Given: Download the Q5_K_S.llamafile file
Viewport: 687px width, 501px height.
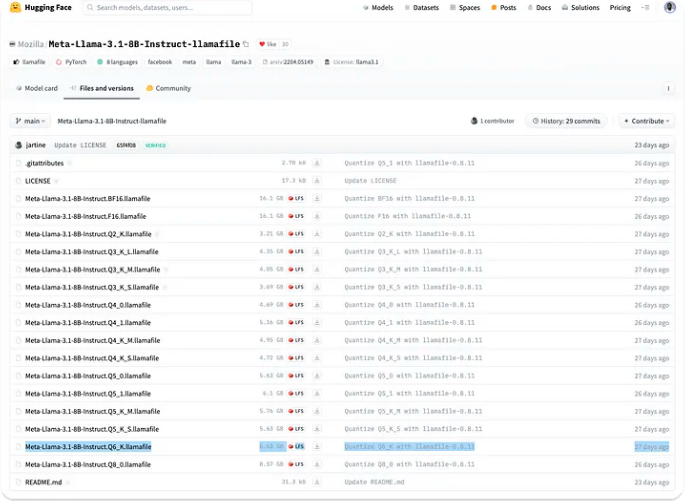Looking at the screenshot, I should 317,429.
